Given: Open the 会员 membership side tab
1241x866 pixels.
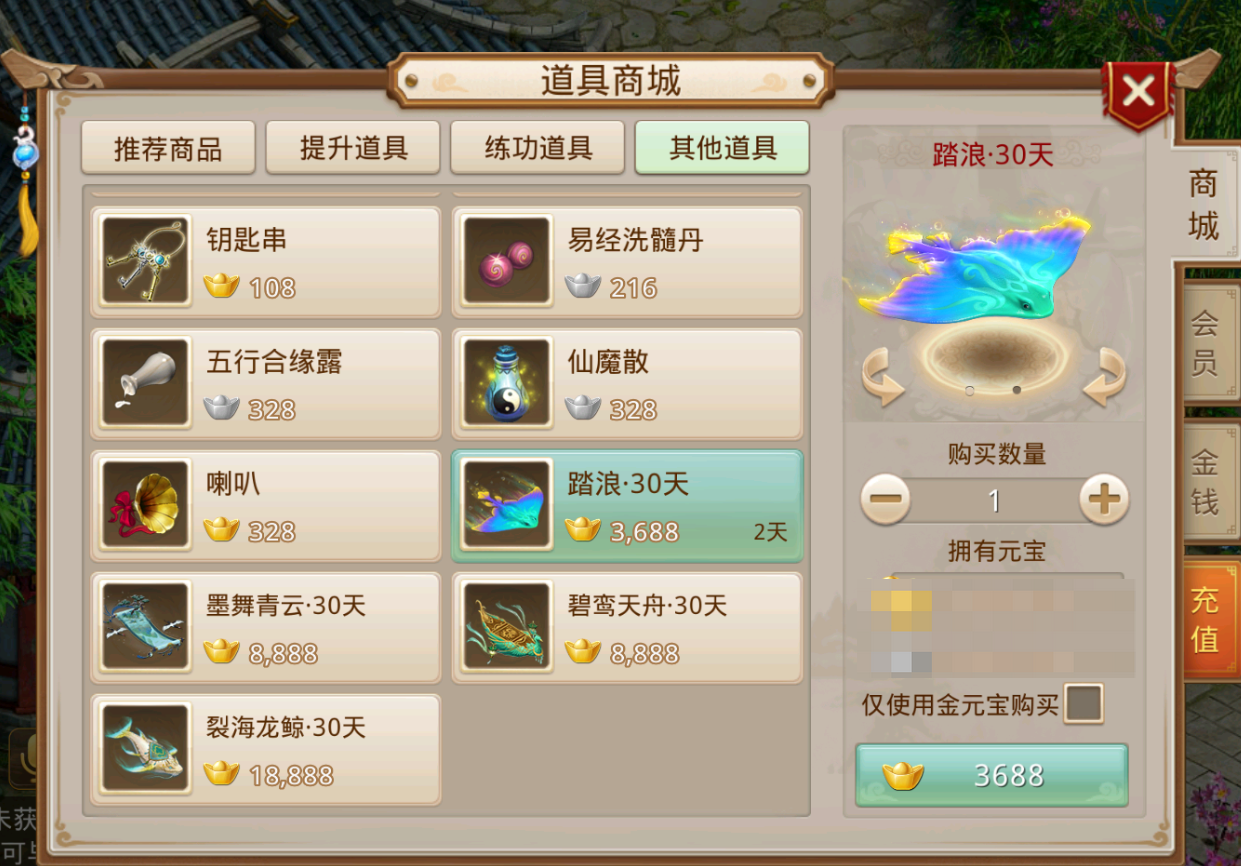Looking at the screenshot, I should (x=1206, y=342).
